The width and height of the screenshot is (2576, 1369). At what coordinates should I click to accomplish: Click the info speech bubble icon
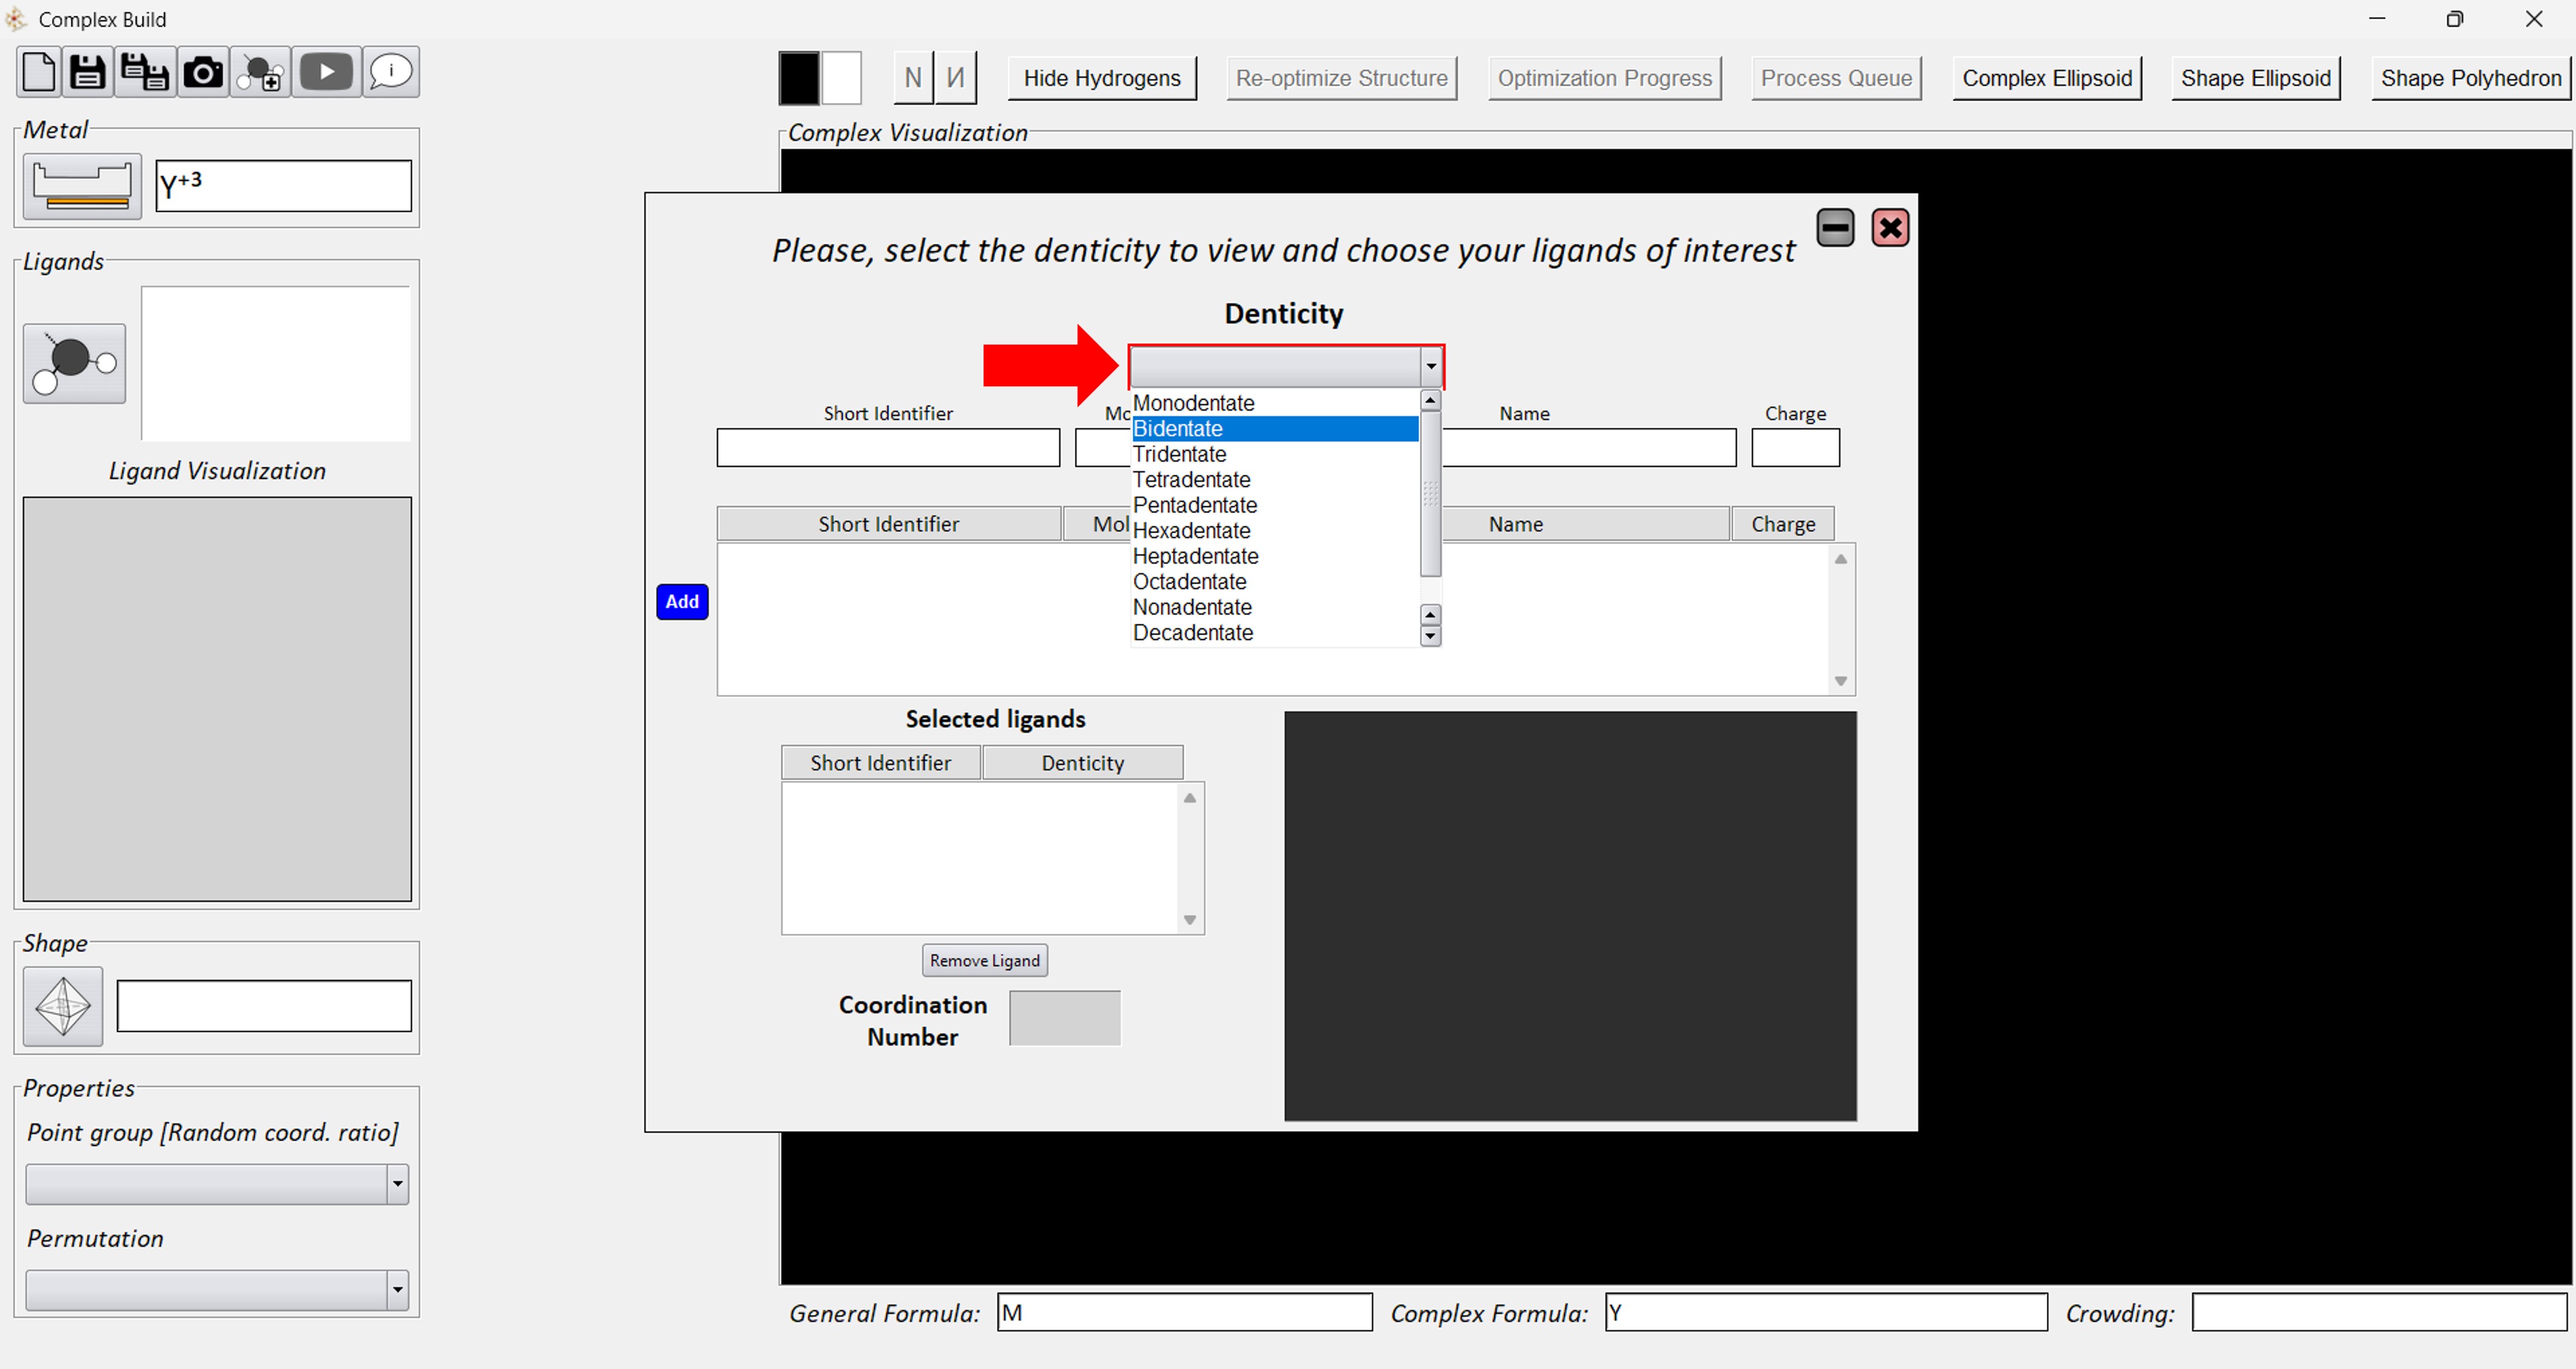pyautogui.click(x=390, y=73)
